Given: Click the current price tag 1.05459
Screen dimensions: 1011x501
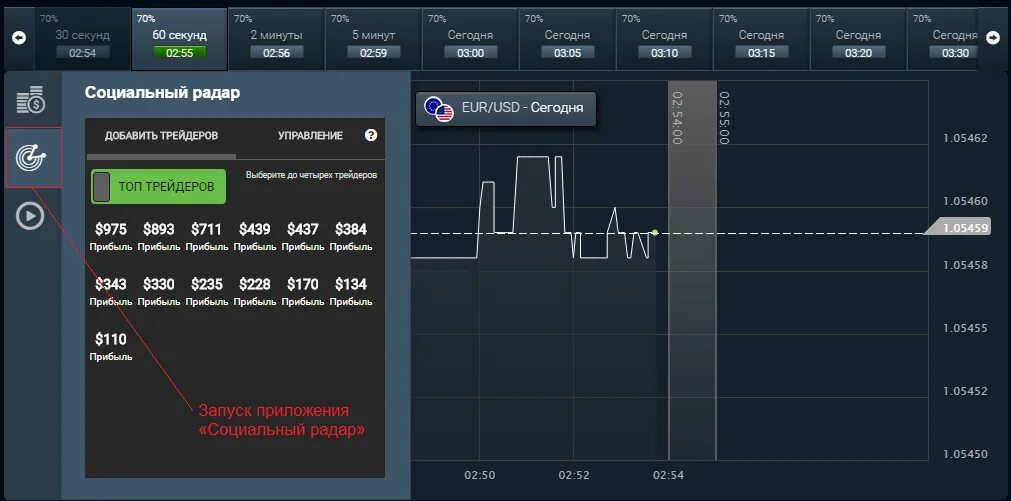Looking at the screenshot, I should pyautogui.click(x=958, y=228).
